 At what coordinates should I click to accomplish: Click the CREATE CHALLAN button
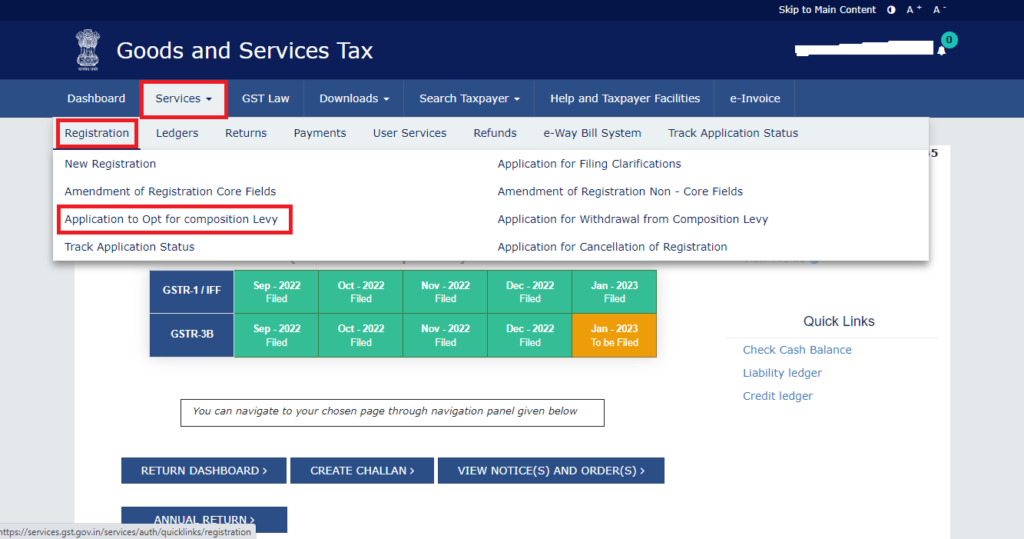click(362, 470)
